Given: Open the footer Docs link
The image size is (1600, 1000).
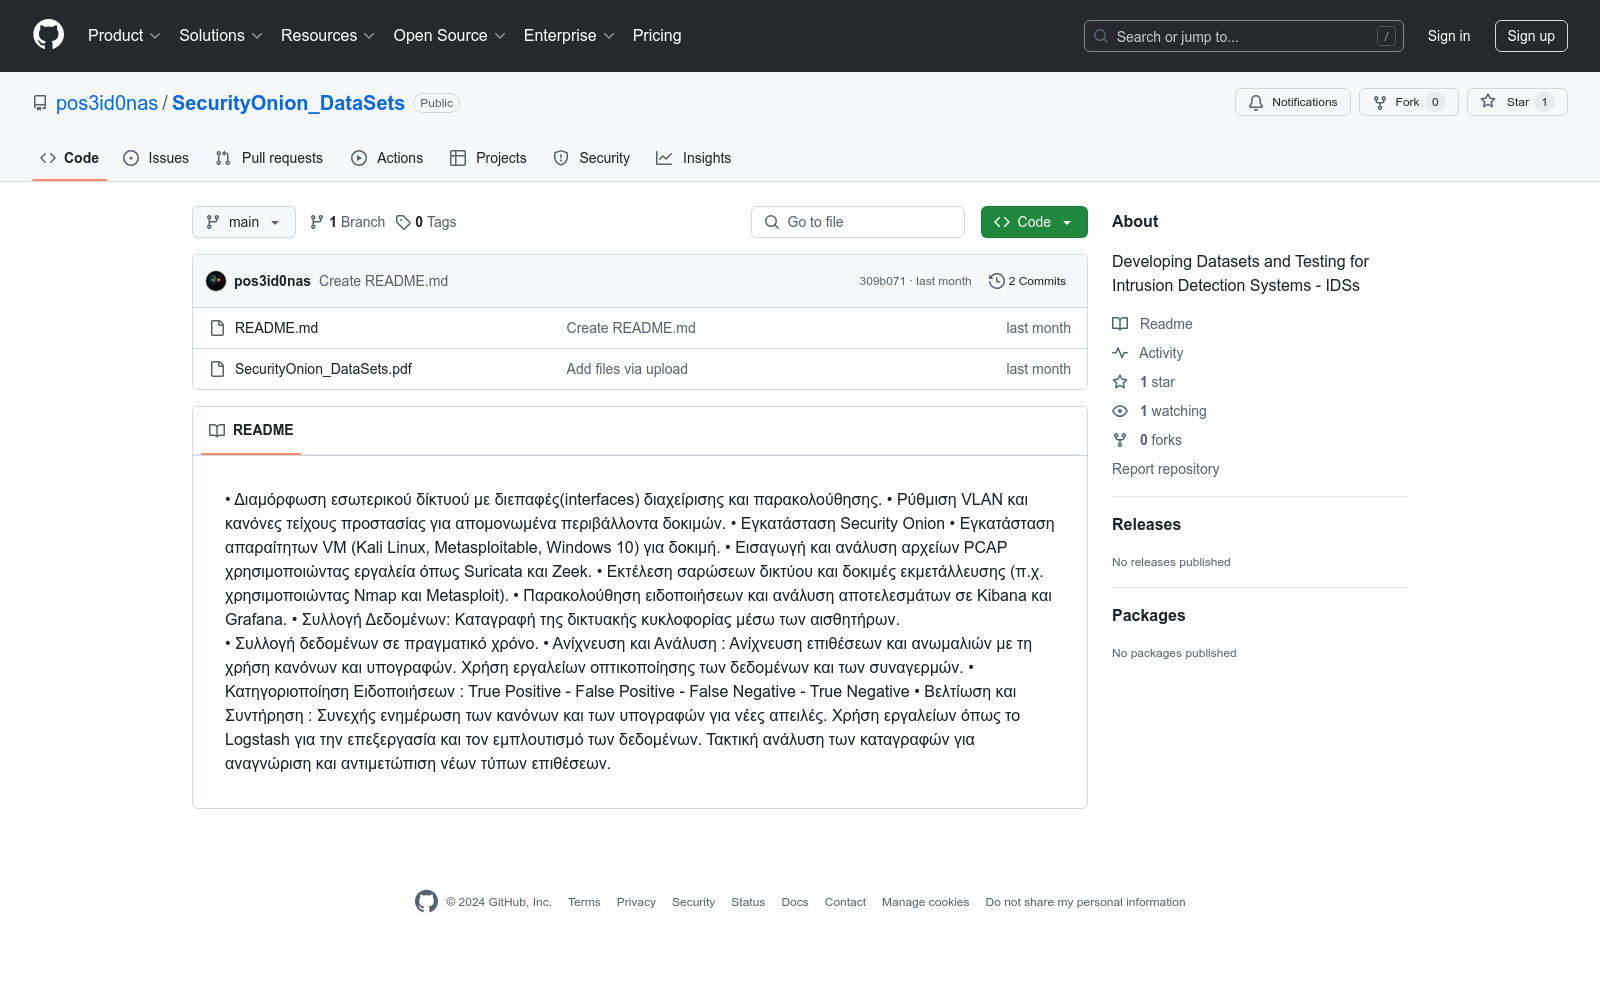Looking at the screenshot, I should click(x=795, y=902).
